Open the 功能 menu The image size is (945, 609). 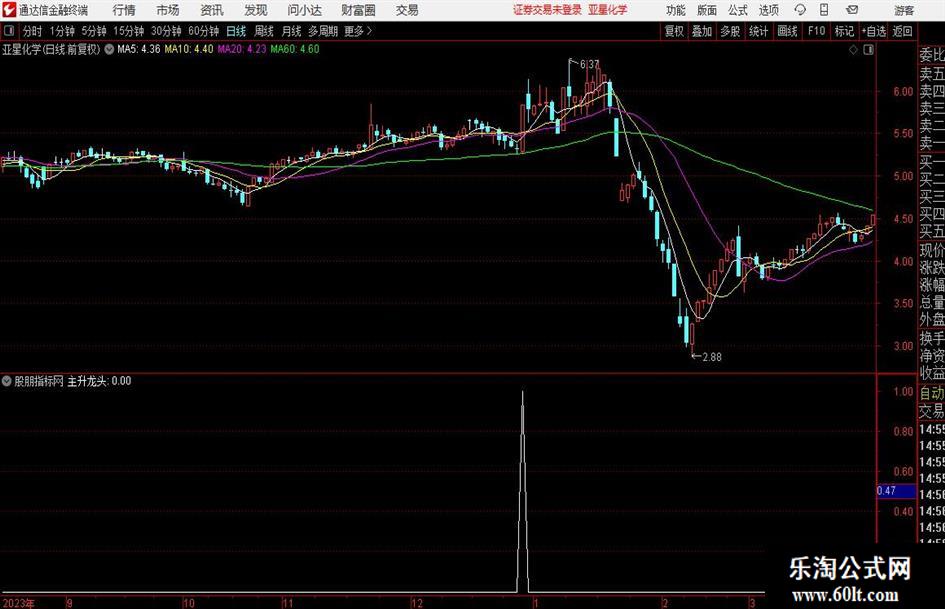676,10
